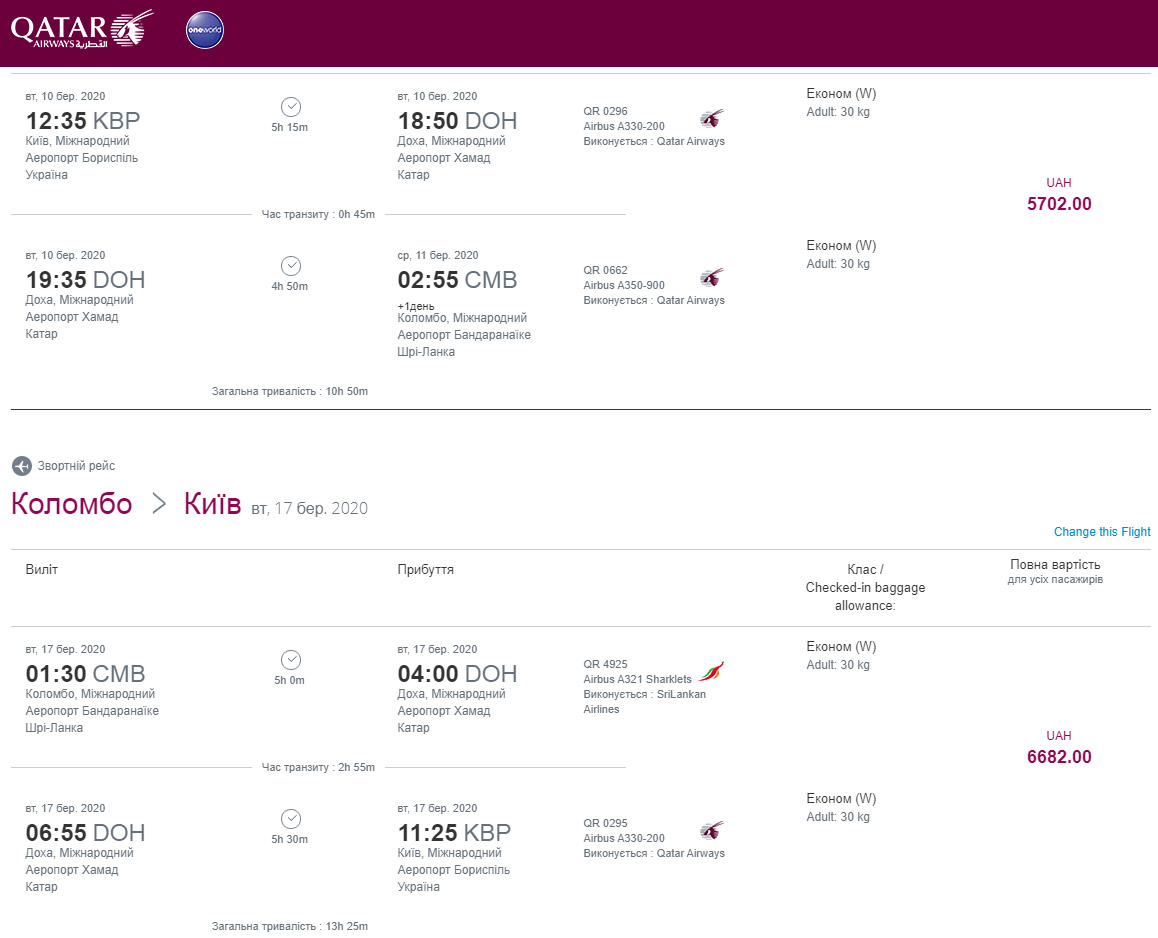Image resolution: width=1158 pixels, height=938 pixels.
Task: Click the clock icon above 5h 15m duration
Action: coord(291,107)
